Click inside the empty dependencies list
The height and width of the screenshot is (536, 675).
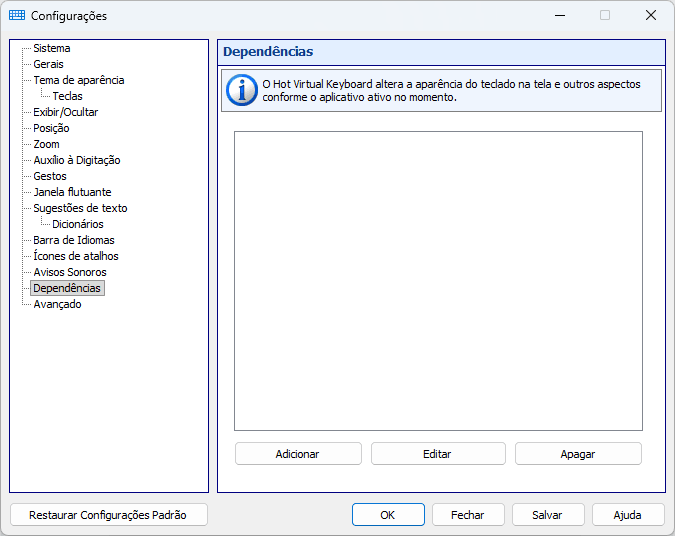(438, 281)
